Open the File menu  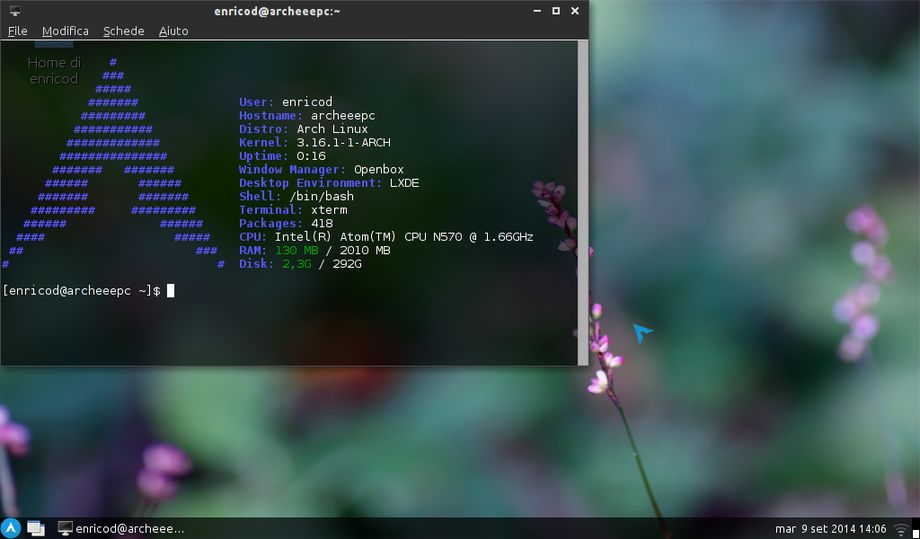pyautogui.click(x=18, y=31)
